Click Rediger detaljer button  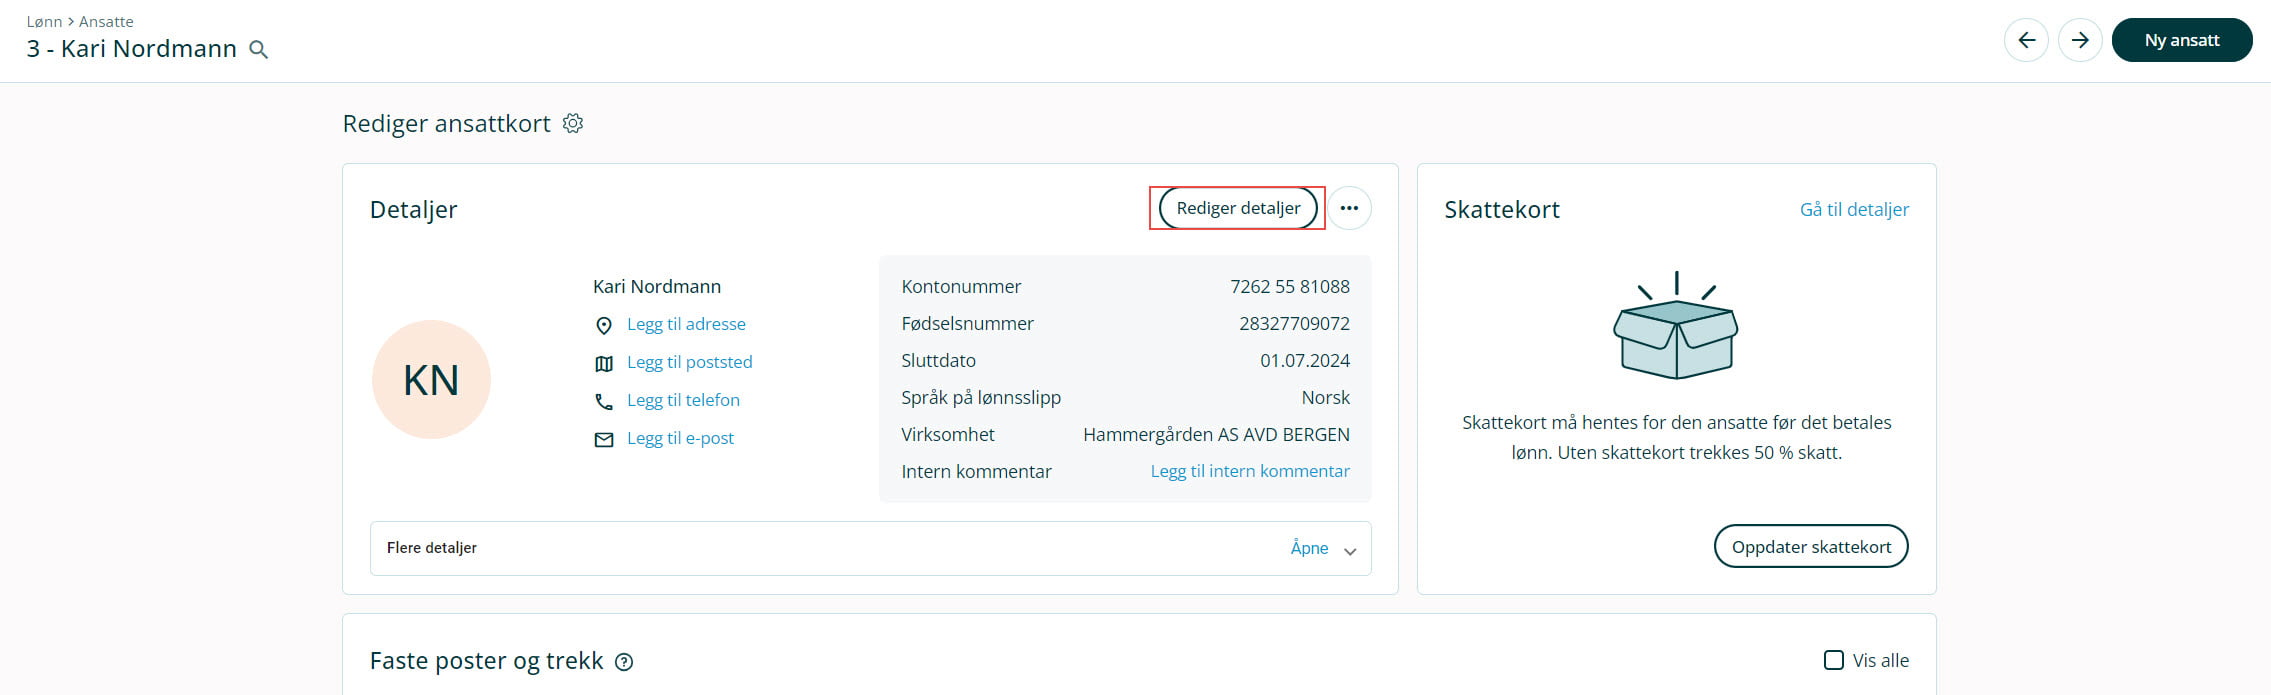point(1238,208)
